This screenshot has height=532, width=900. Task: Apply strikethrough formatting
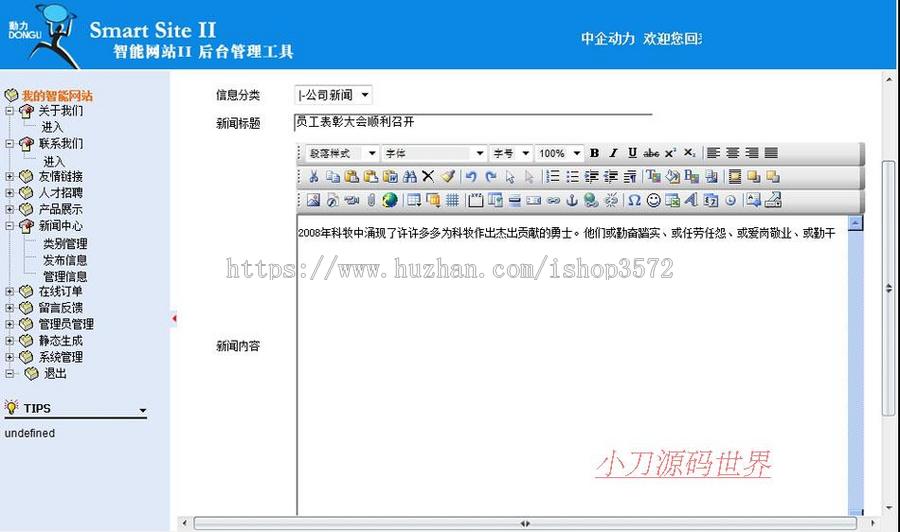(651, 153)
